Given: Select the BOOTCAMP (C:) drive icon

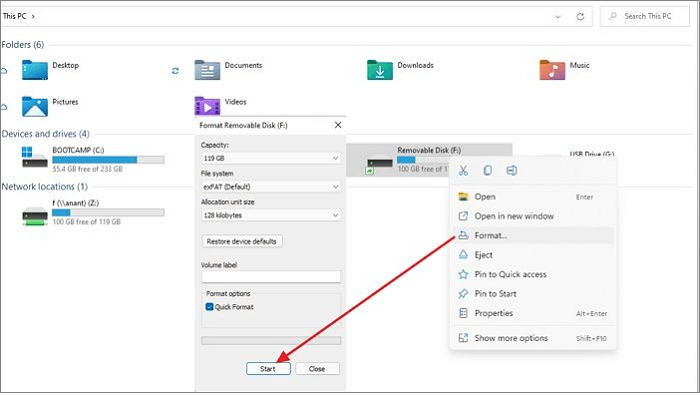Looking at the screenshot, I should click(x=34, y=158).
